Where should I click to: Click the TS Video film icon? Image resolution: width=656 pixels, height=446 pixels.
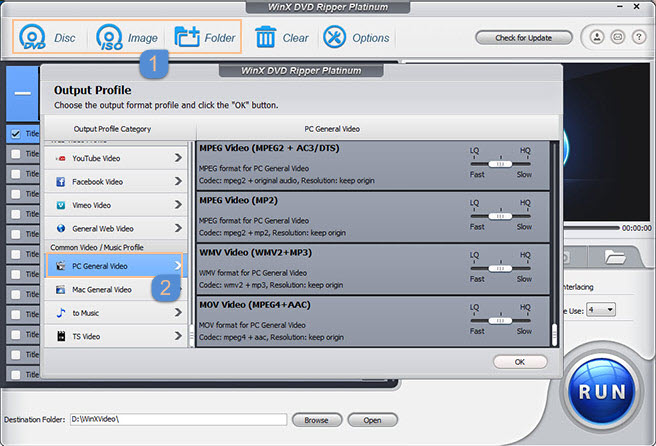pyautogui.click(x=61, y=336)
